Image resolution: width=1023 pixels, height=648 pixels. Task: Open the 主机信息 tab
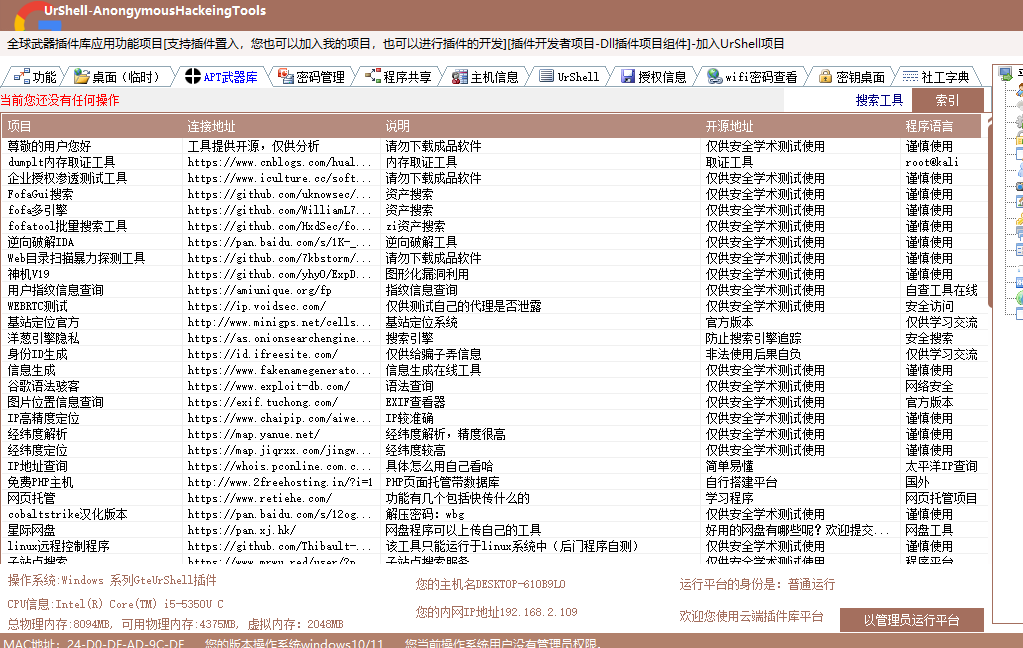pyautogui.click(x=485, y=77)
